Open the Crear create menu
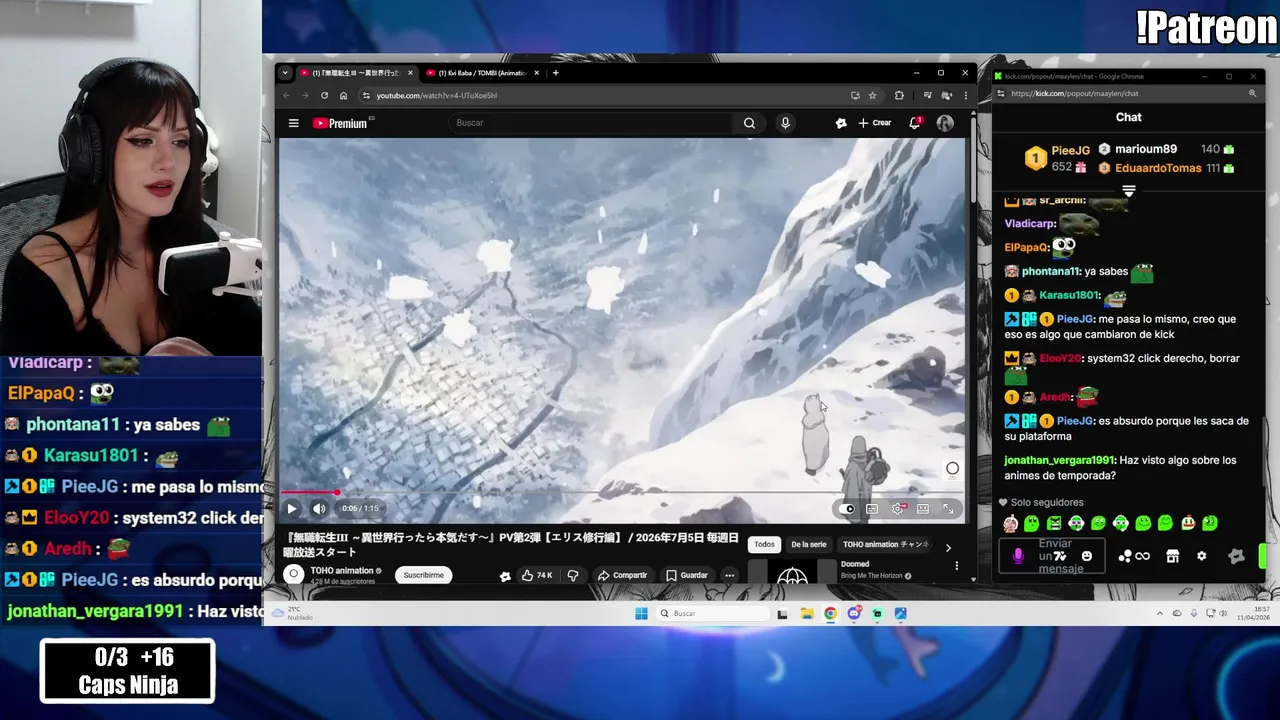Screen dimensions: 1280x720 click(x=875, y=123)
